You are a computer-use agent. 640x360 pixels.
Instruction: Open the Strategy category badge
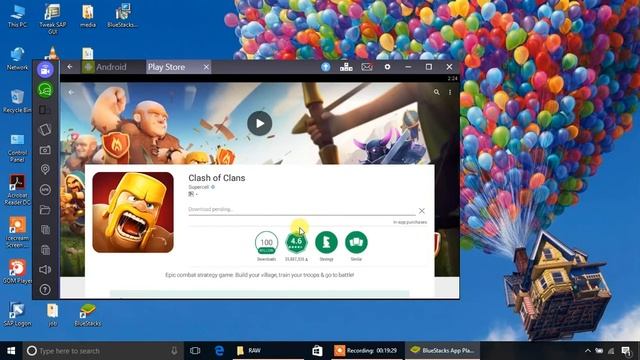tap(327, 242)
